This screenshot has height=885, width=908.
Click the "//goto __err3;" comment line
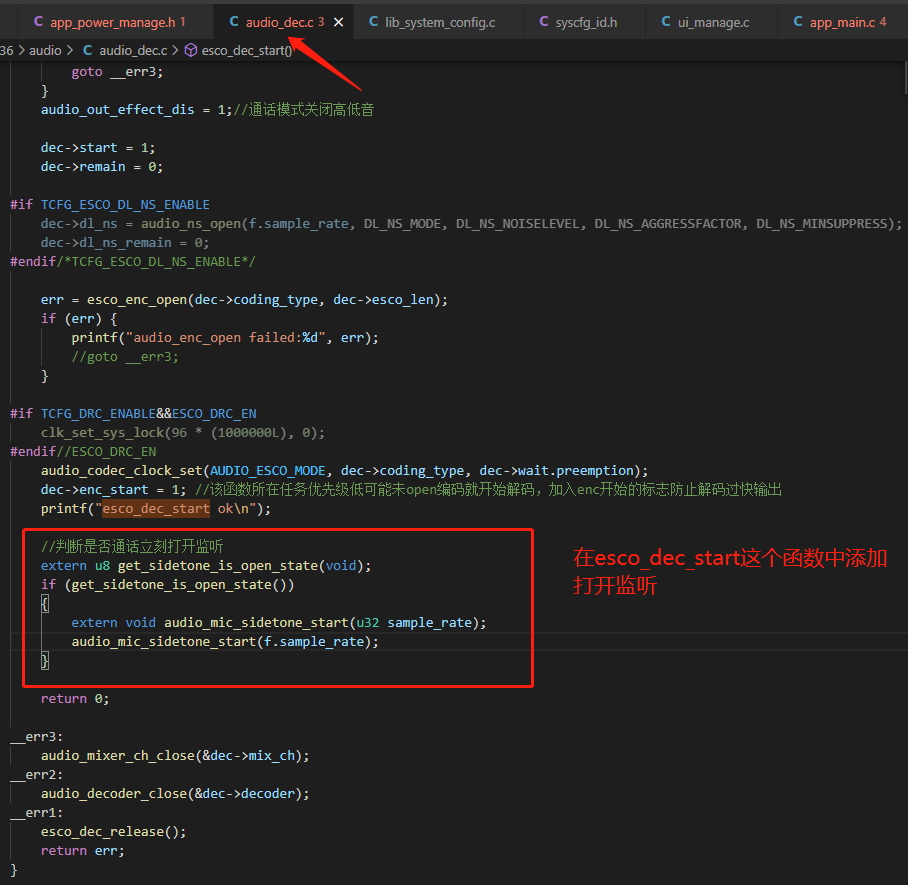(125, 357)
